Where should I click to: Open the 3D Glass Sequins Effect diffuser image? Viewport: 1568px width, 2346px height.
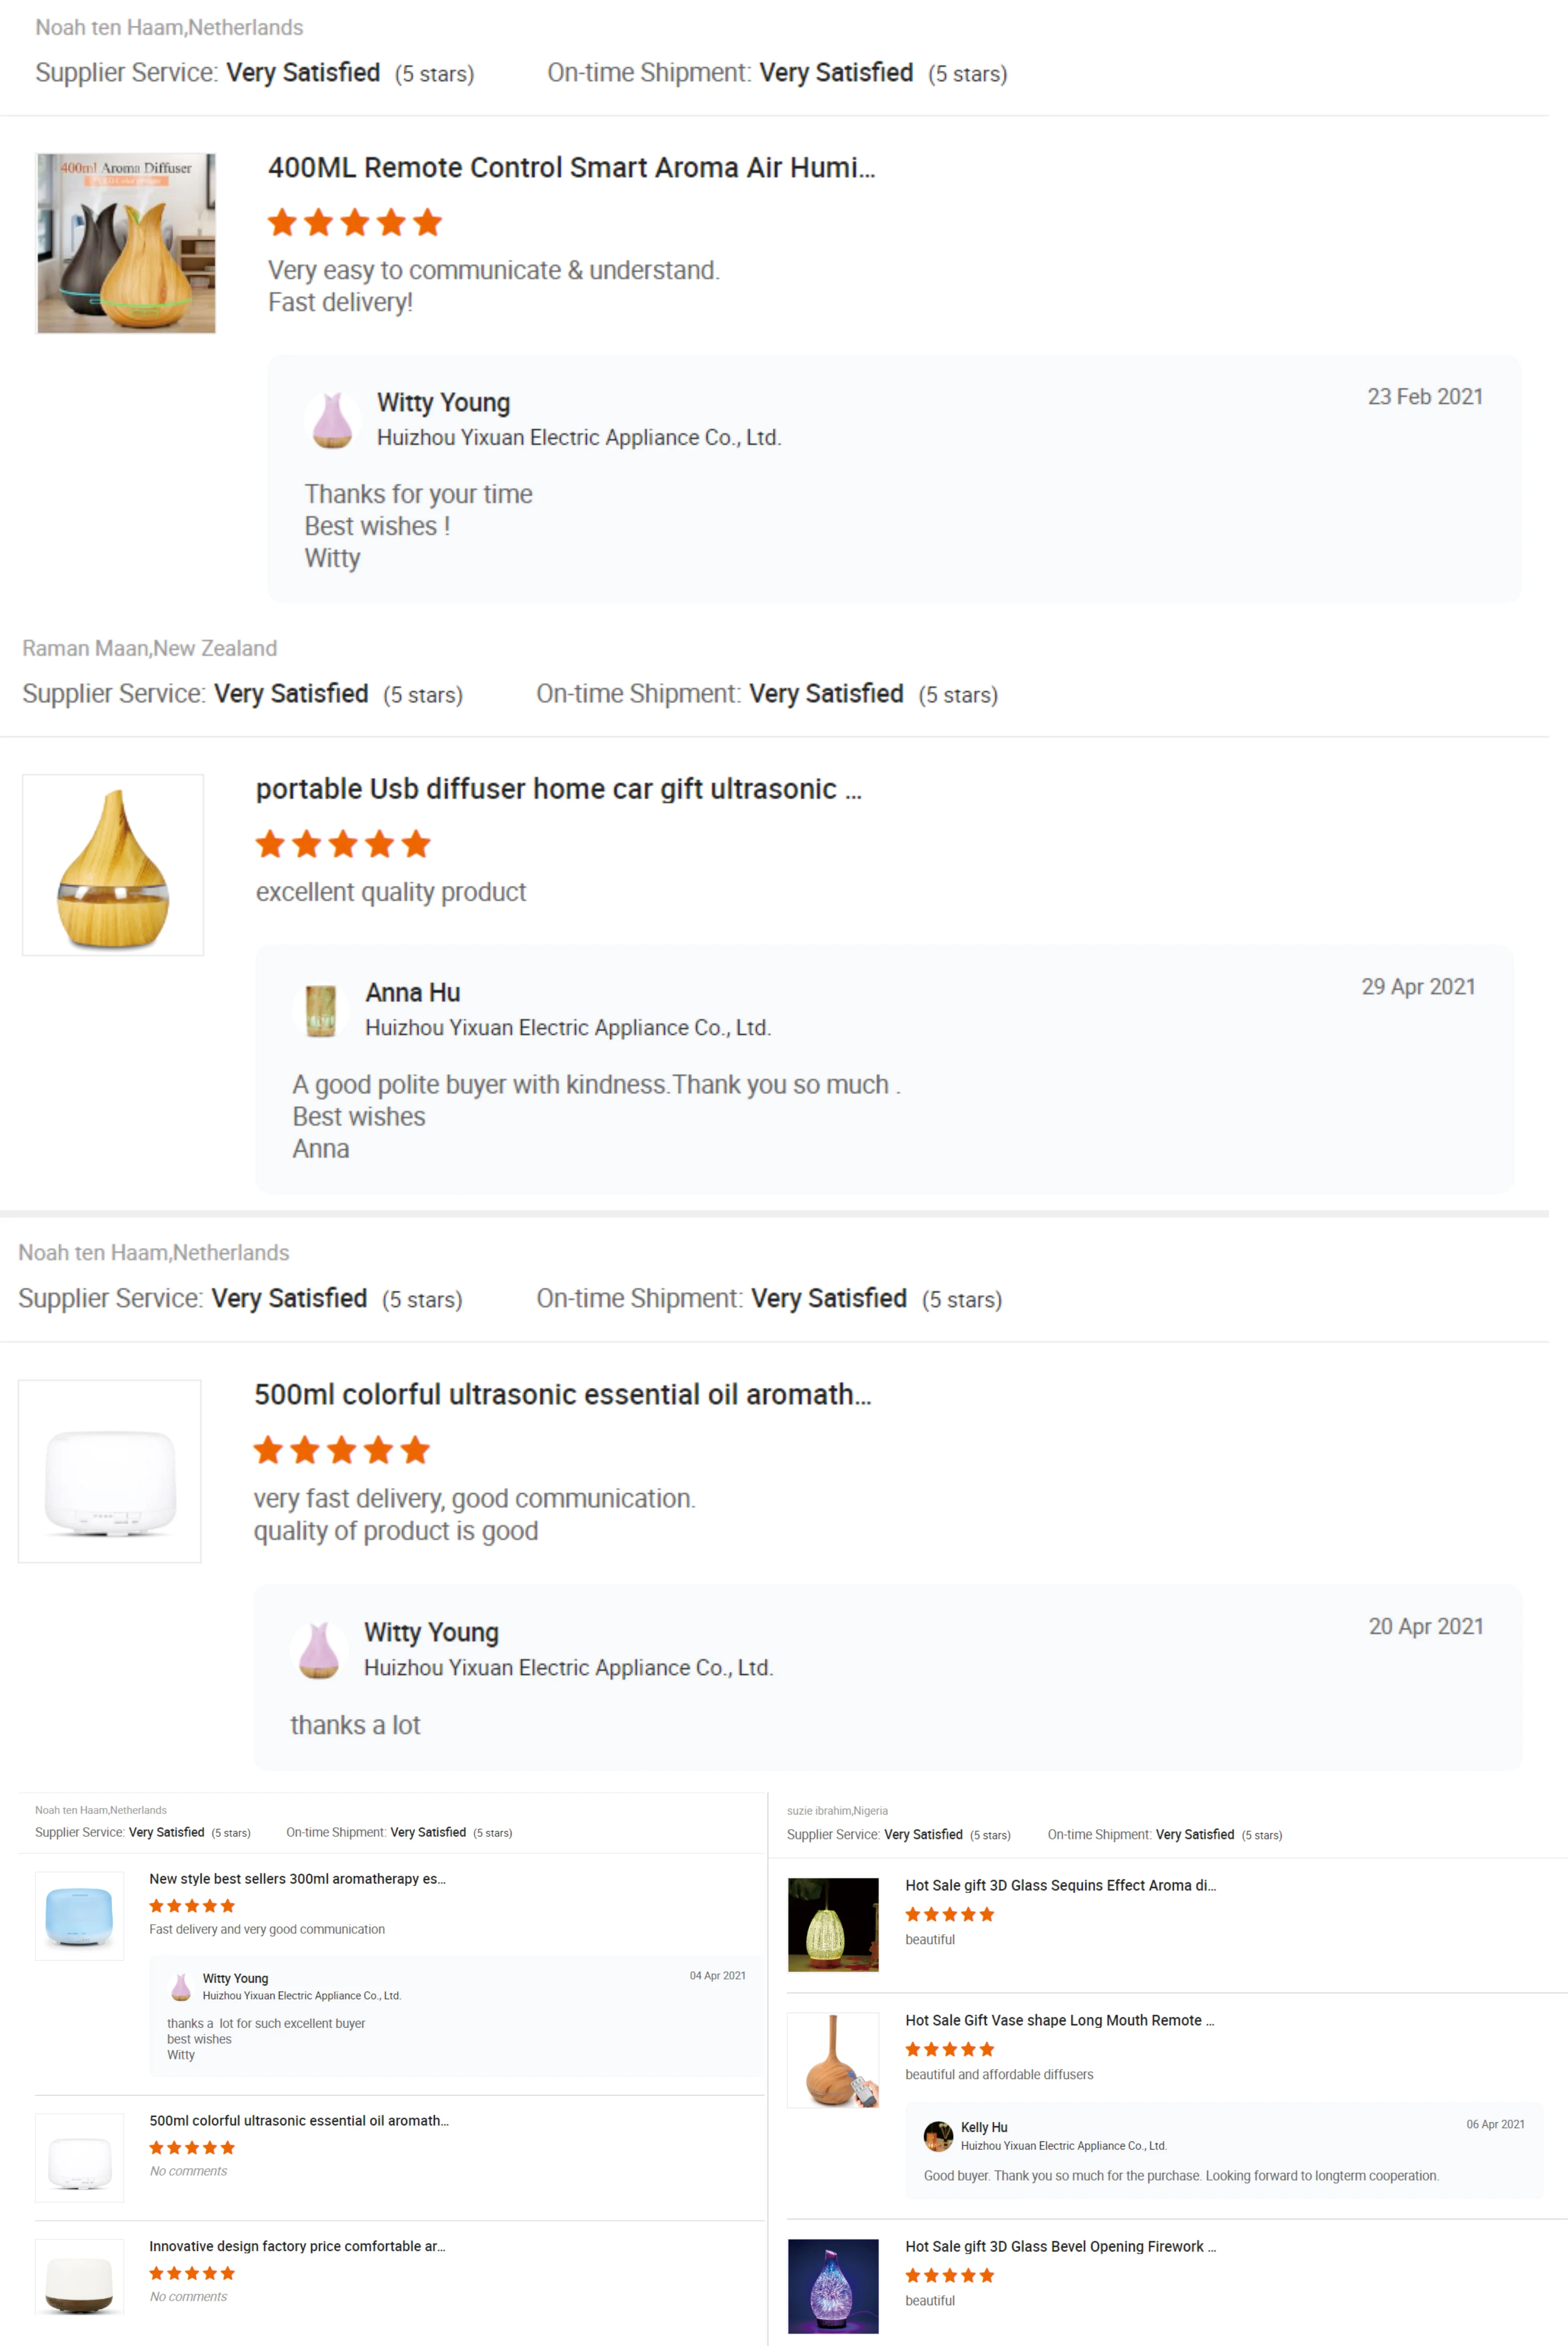click(833, 1924)
